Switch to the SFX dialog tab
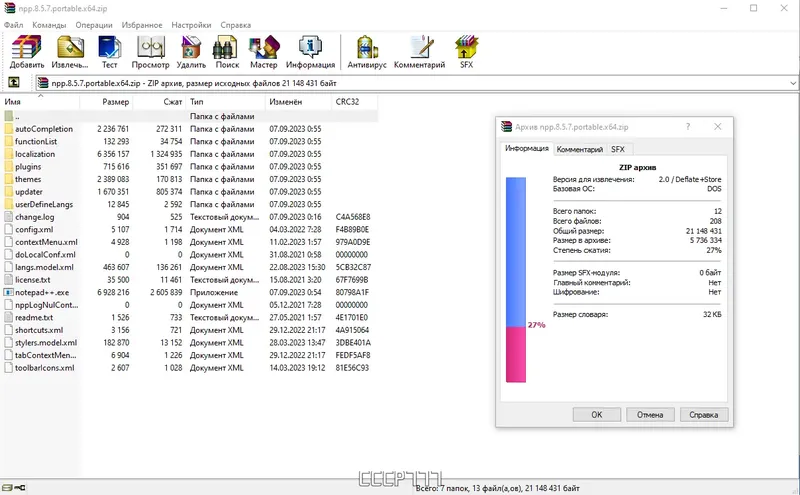This screenshot has width=800, height=495. pyautogui.click(x=618, y=150)
